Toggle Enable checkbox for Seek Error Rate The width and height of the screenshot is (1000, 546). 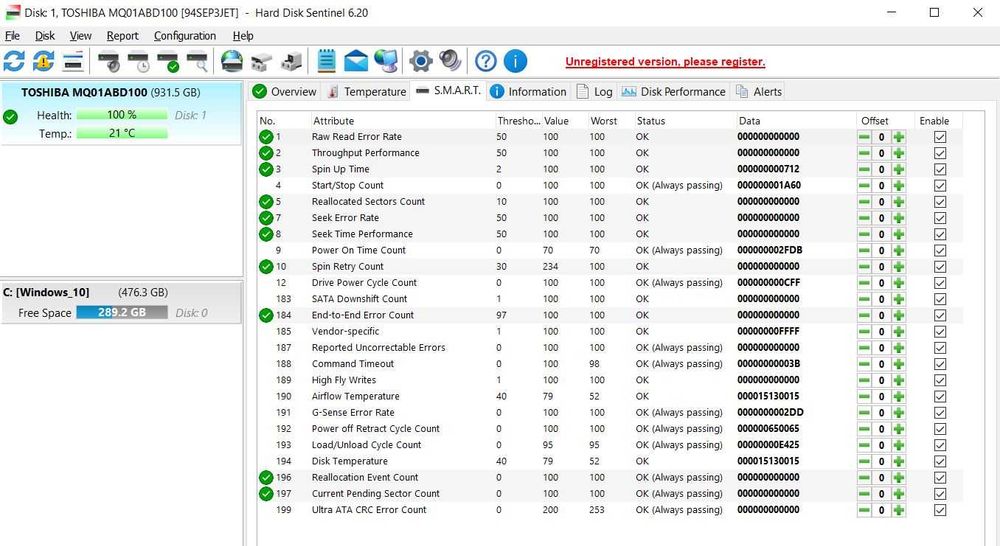coord(939,218)
